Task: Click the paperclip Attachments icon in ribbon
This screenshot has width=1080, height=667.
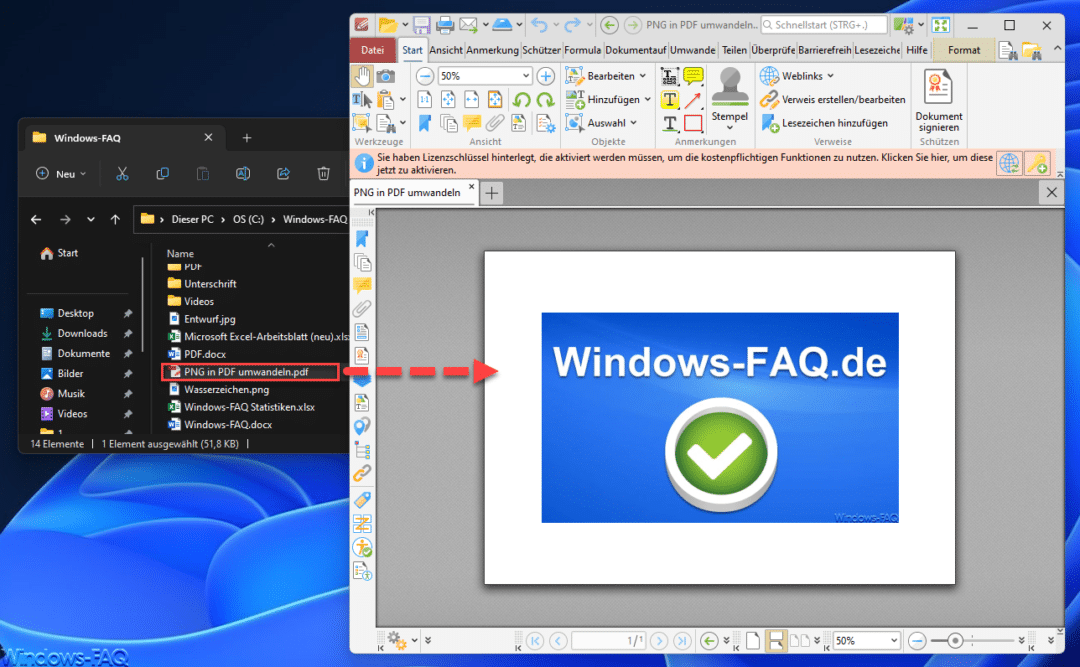Action: click(x=495, y=123)
